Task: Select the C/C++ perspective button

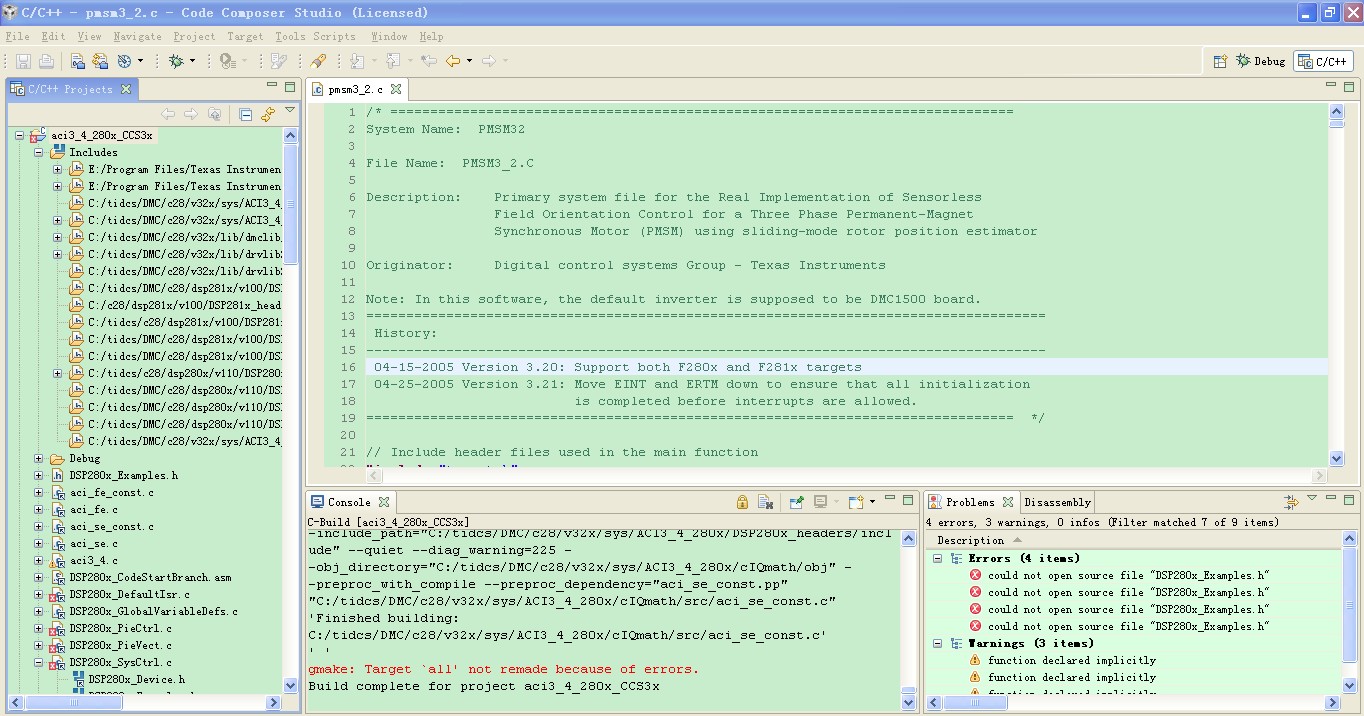Action: [x=1323, y=61]
